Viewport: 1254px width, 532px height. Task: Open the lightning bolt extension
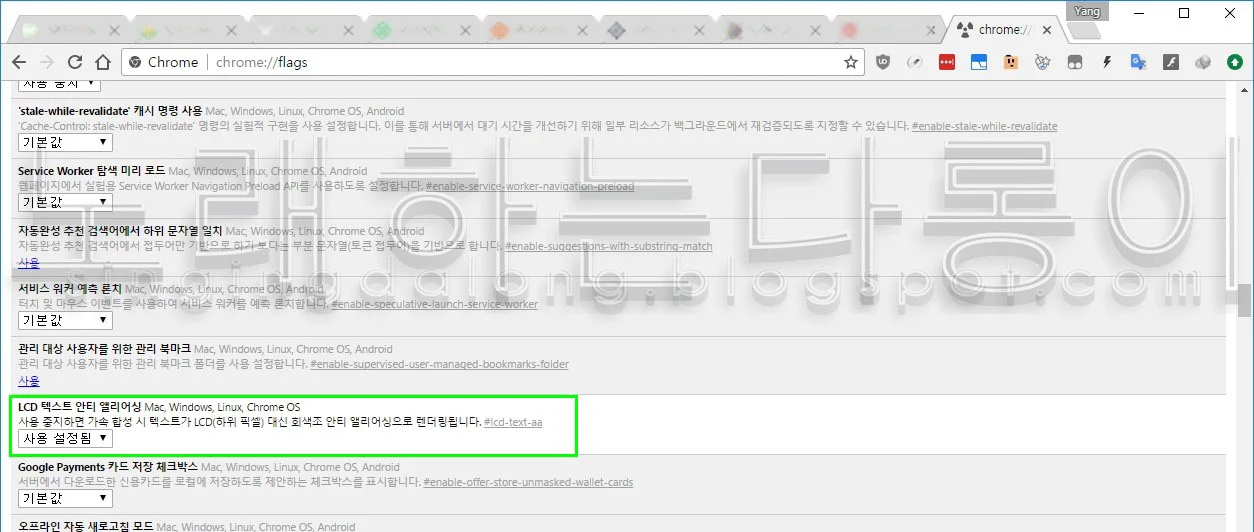pos(1106,62)
